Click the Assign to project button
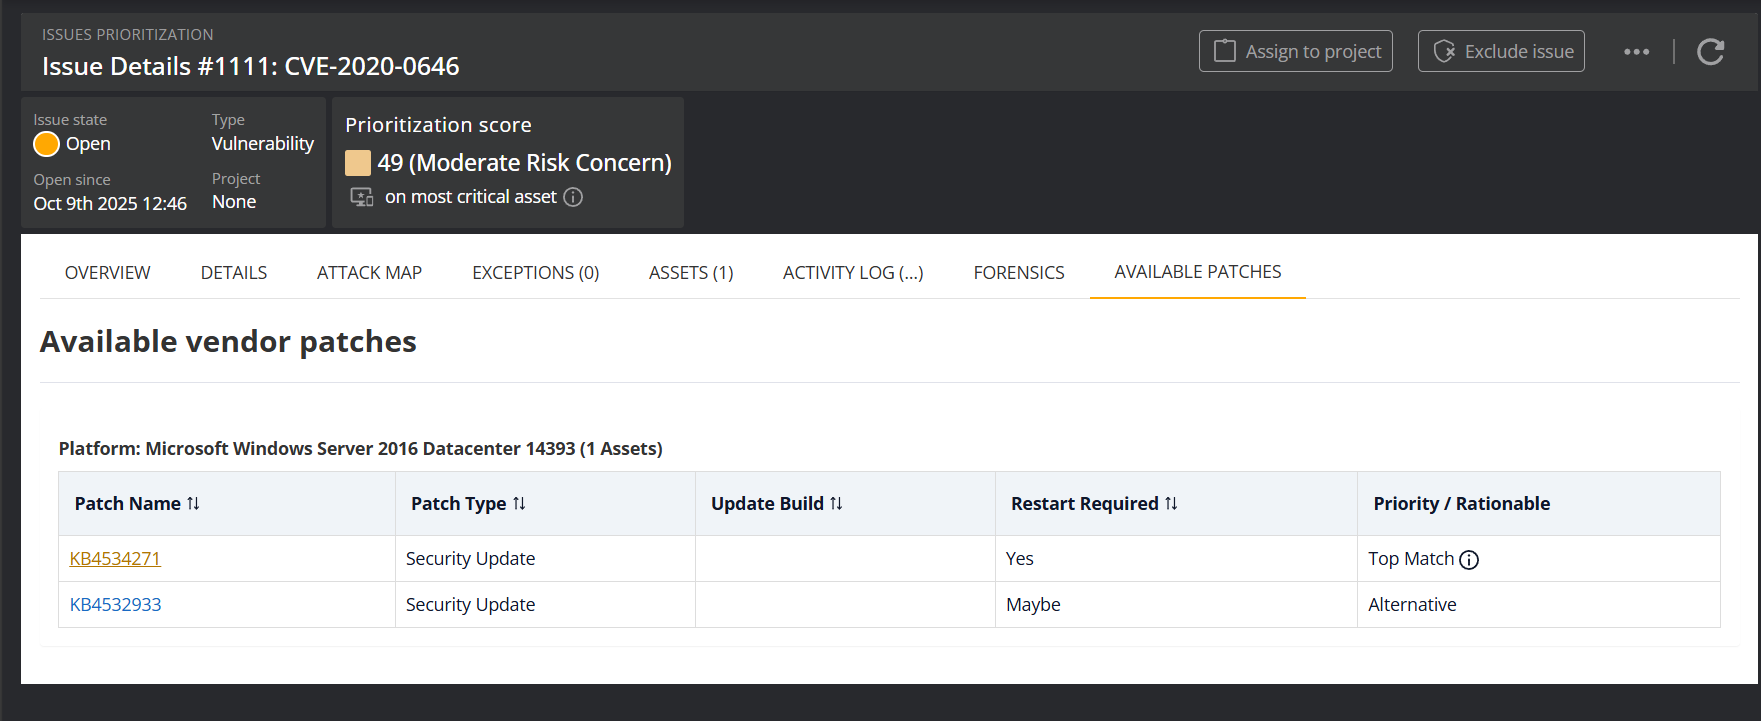Image resolution: width=1761 pixels, height=721 pixels. [1295, 52]
